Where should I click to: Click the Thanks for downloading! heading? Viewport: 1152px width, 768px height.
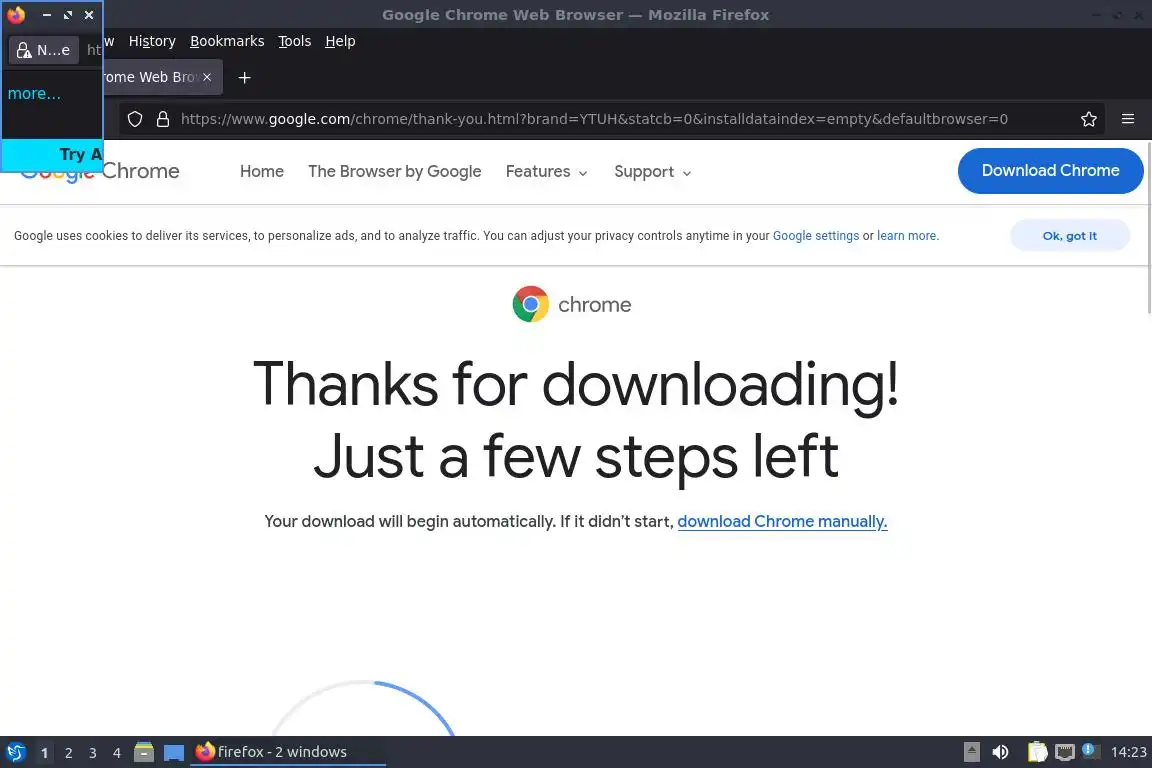click(575, 383)
